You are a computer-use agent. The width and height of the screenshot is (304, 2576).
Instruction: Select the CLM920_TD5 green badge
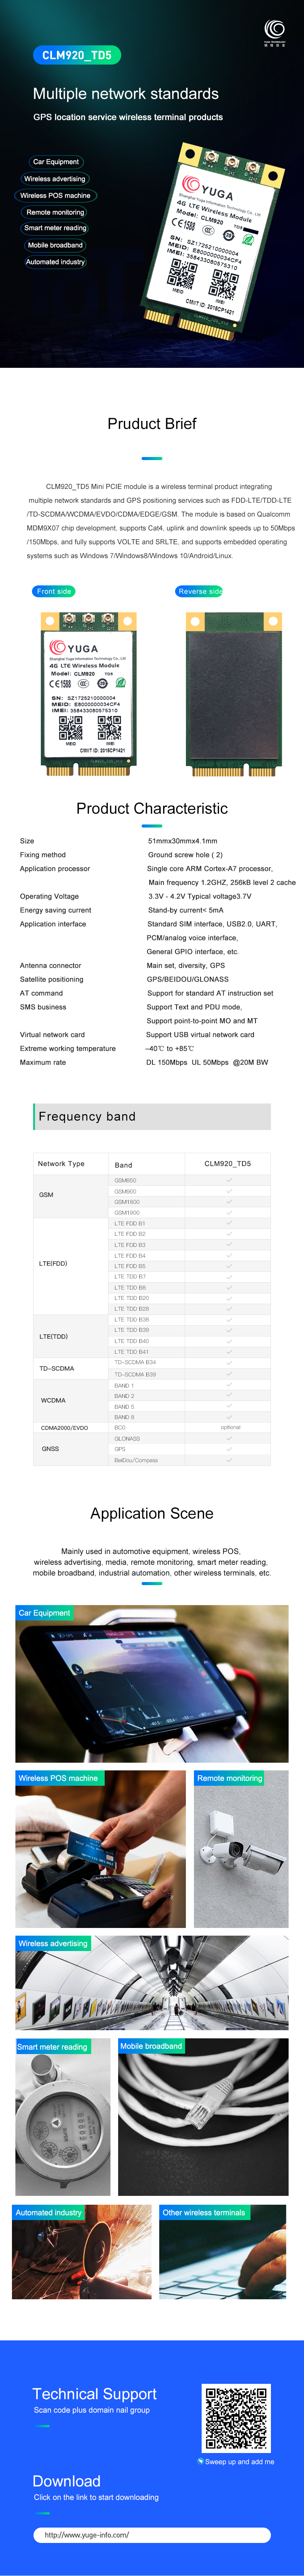(x=77, y=55)
